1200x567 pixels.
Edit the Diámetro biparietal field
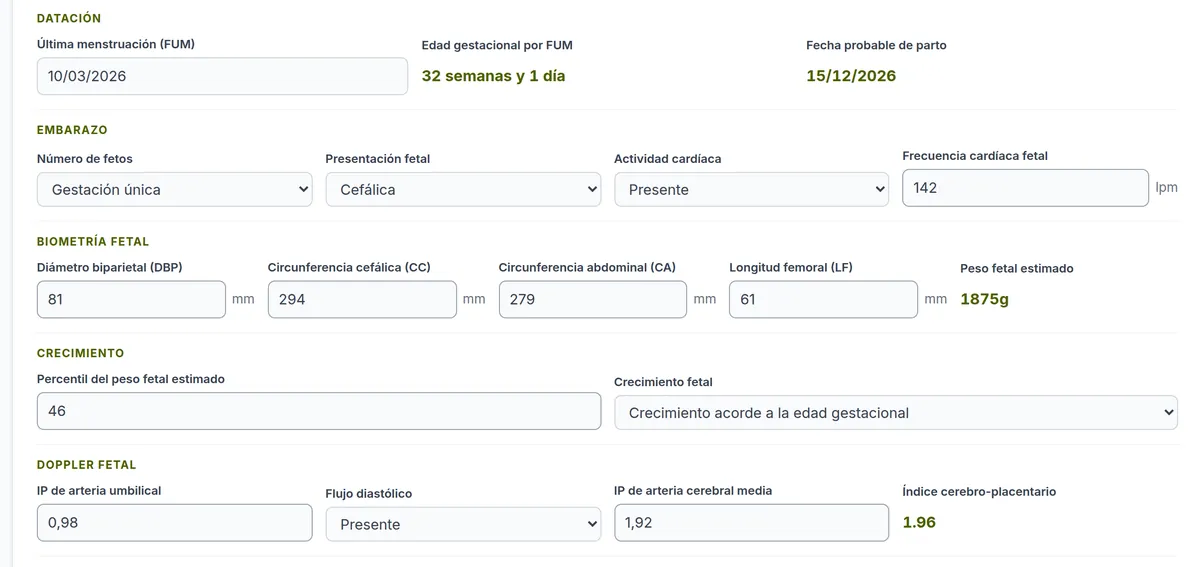point(131,299)
